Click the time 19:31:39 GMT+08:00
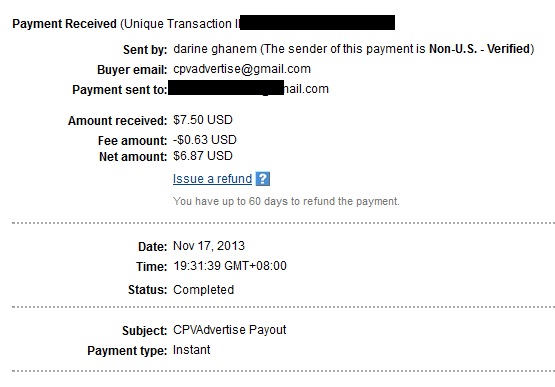 tap(230, 266)
